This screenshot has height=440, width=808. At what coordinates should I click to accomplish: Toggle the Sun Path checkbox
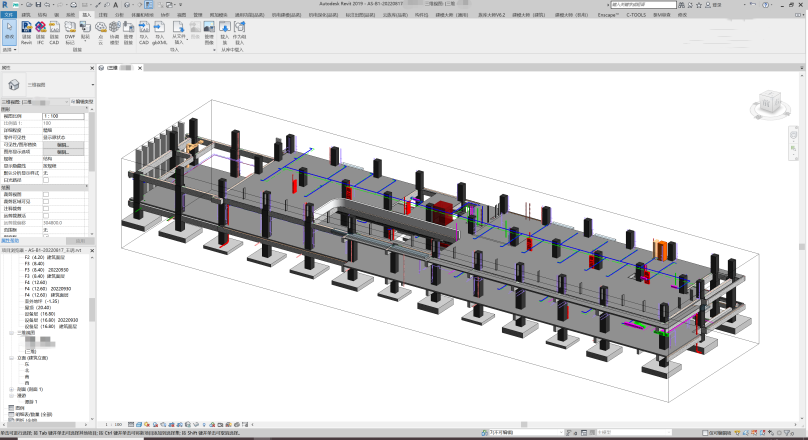coord(45,180)
